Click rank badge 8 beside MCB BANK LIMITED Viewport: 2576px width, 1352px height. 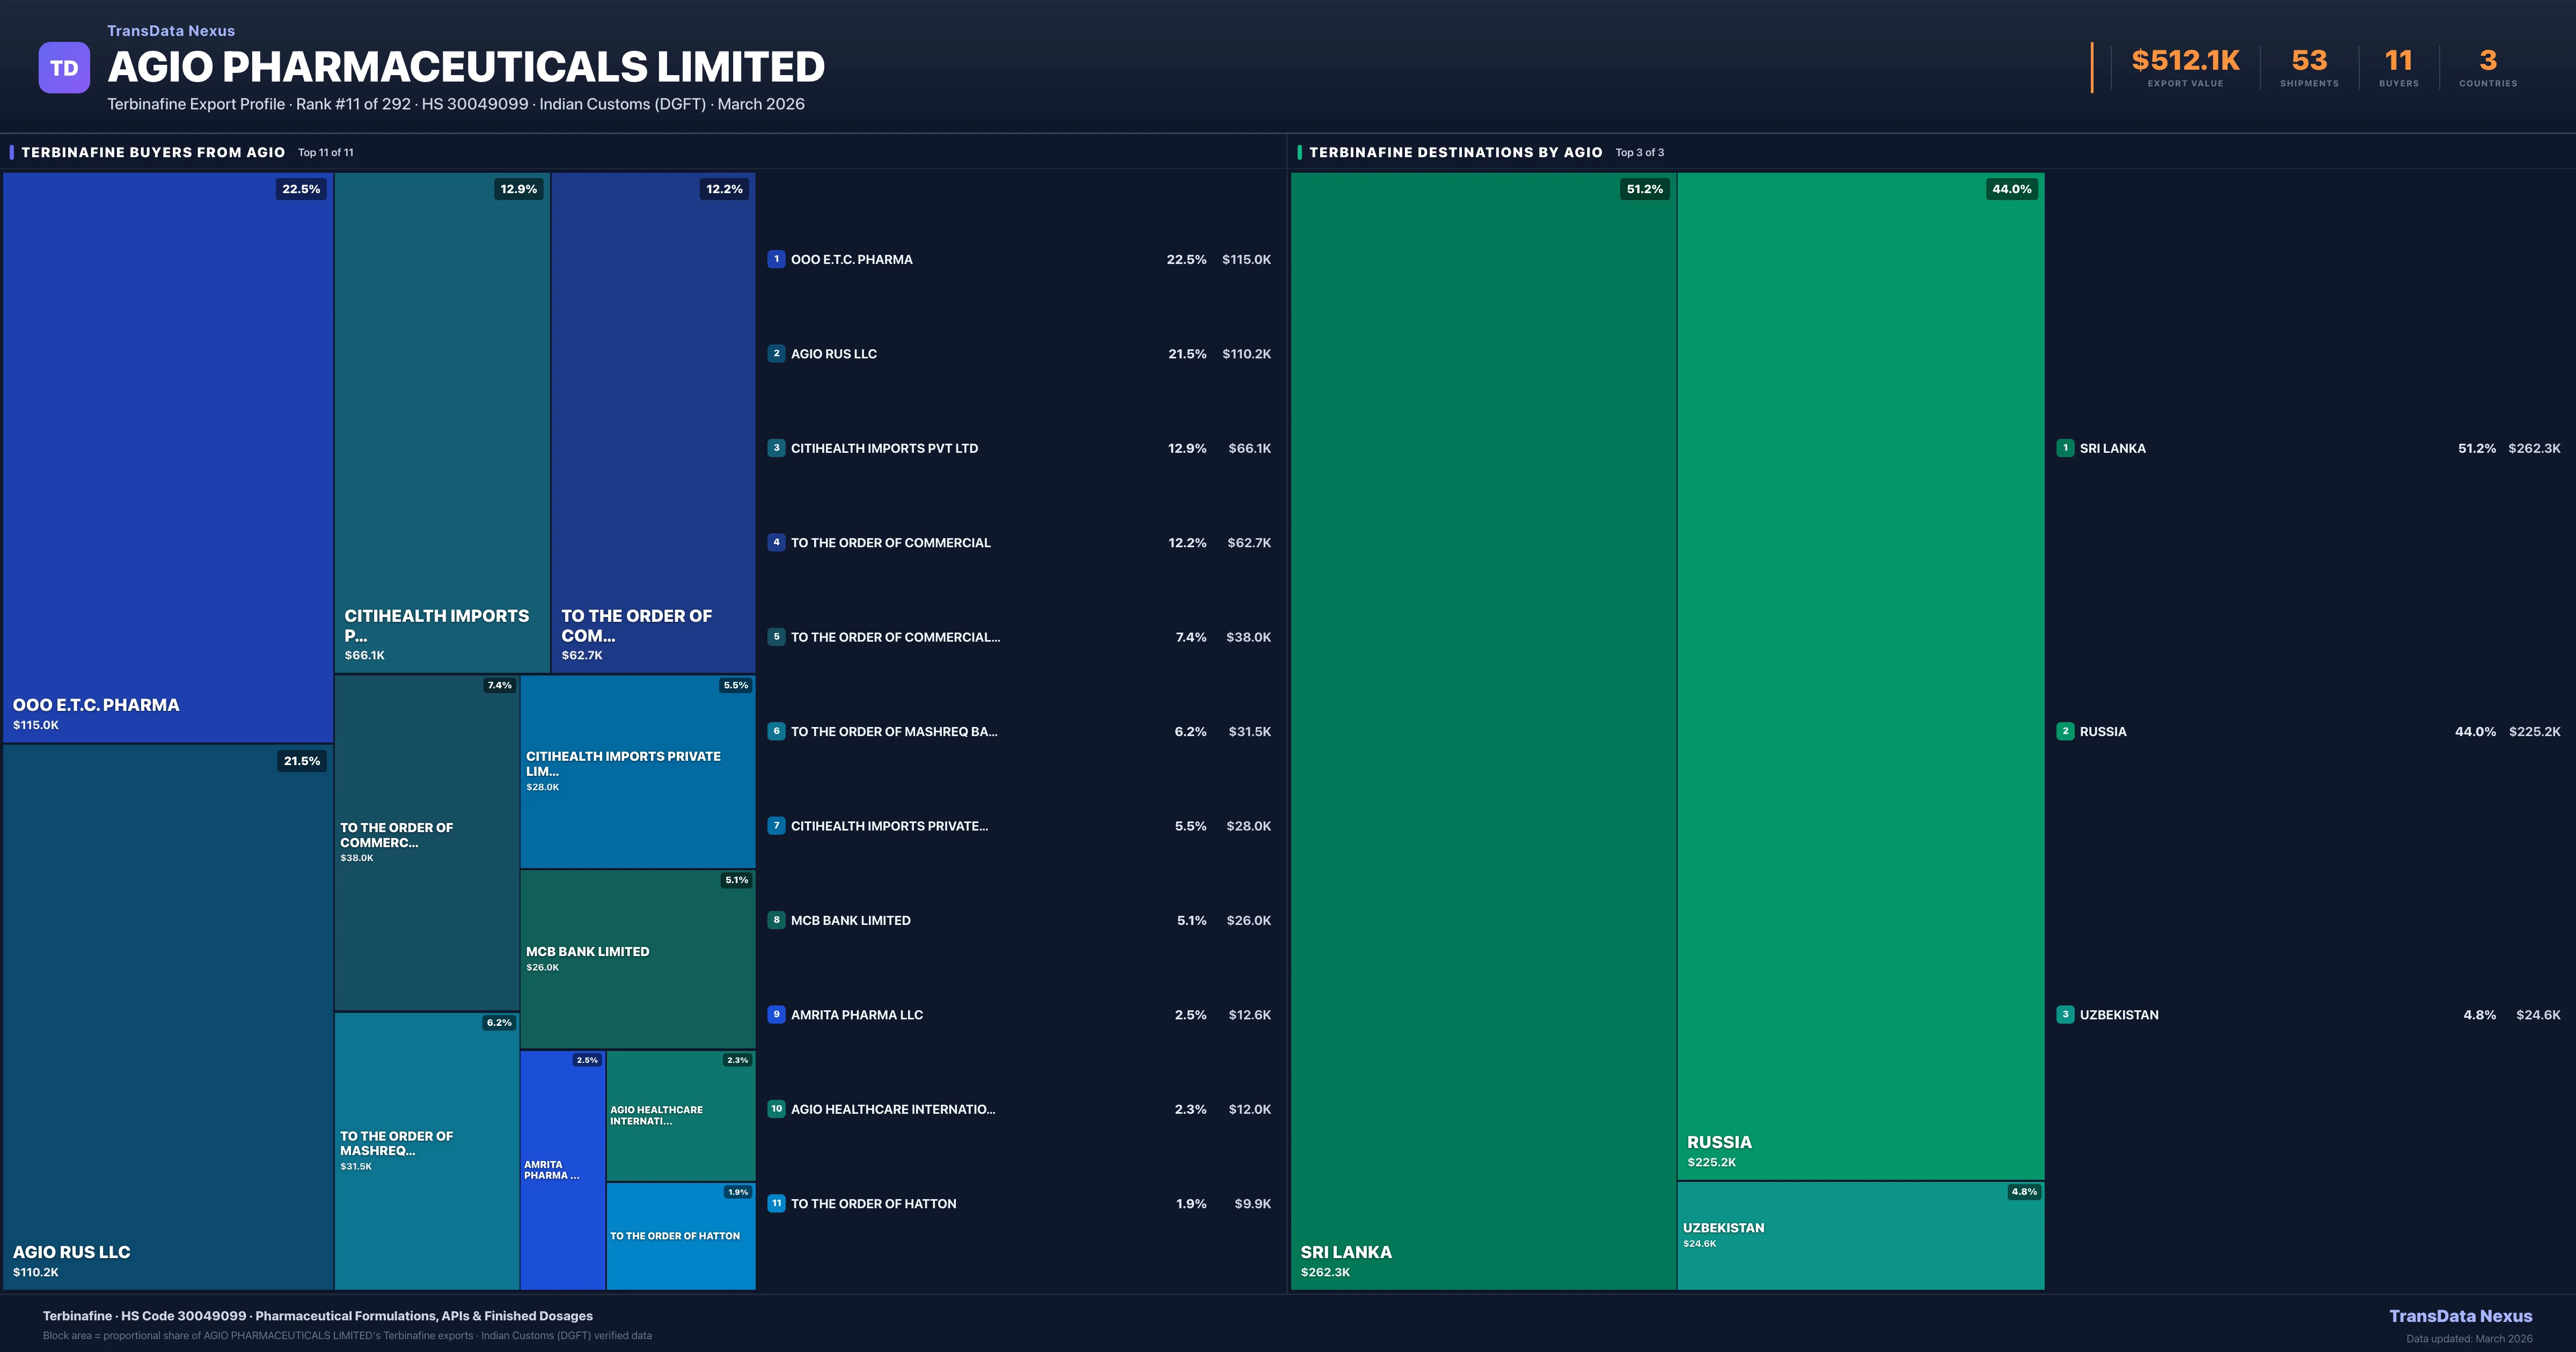click(776, 920)
